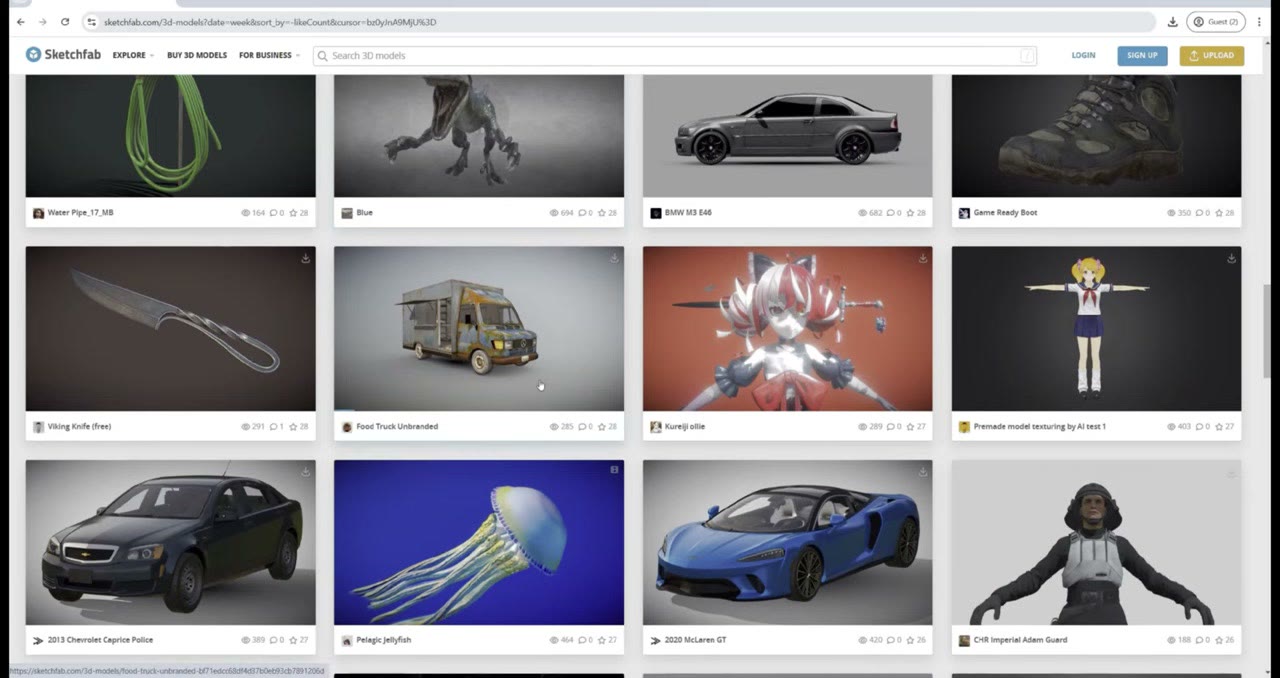Open author avatar beside CHR Imperial Adam Guard
This screenshot has height=678, width=1280.
pos(964,640)
